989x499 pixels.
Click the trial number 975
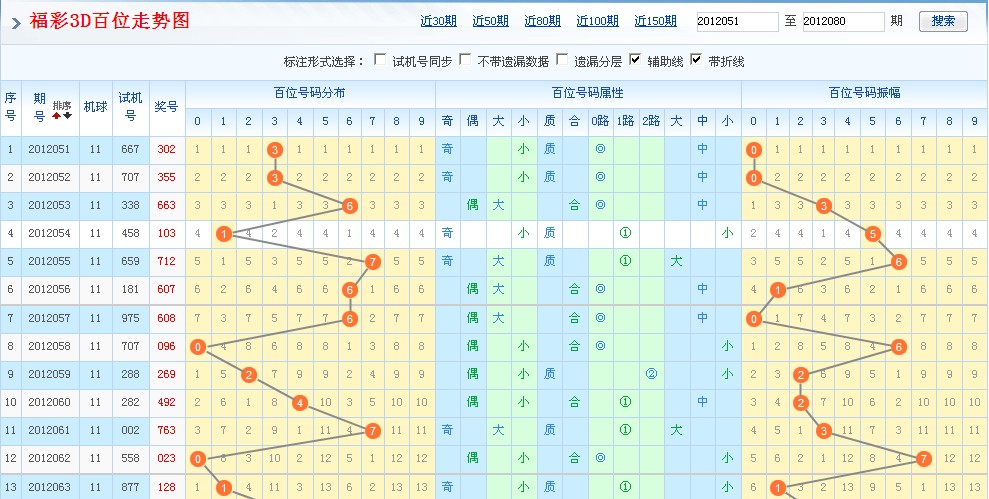pos(131,318)
